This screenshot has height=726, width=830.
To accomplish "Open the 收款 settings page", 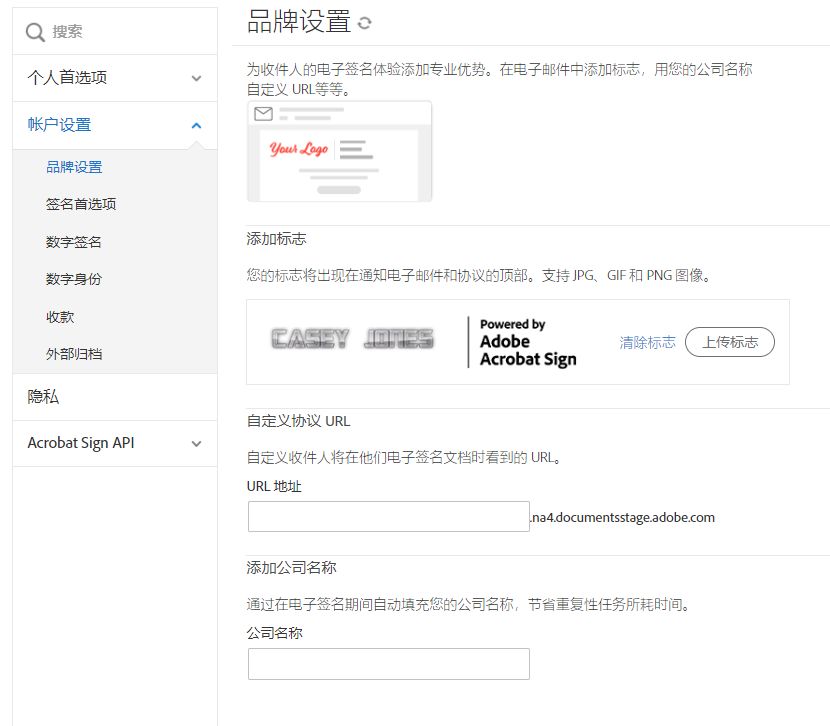I will tap(60, 317).
